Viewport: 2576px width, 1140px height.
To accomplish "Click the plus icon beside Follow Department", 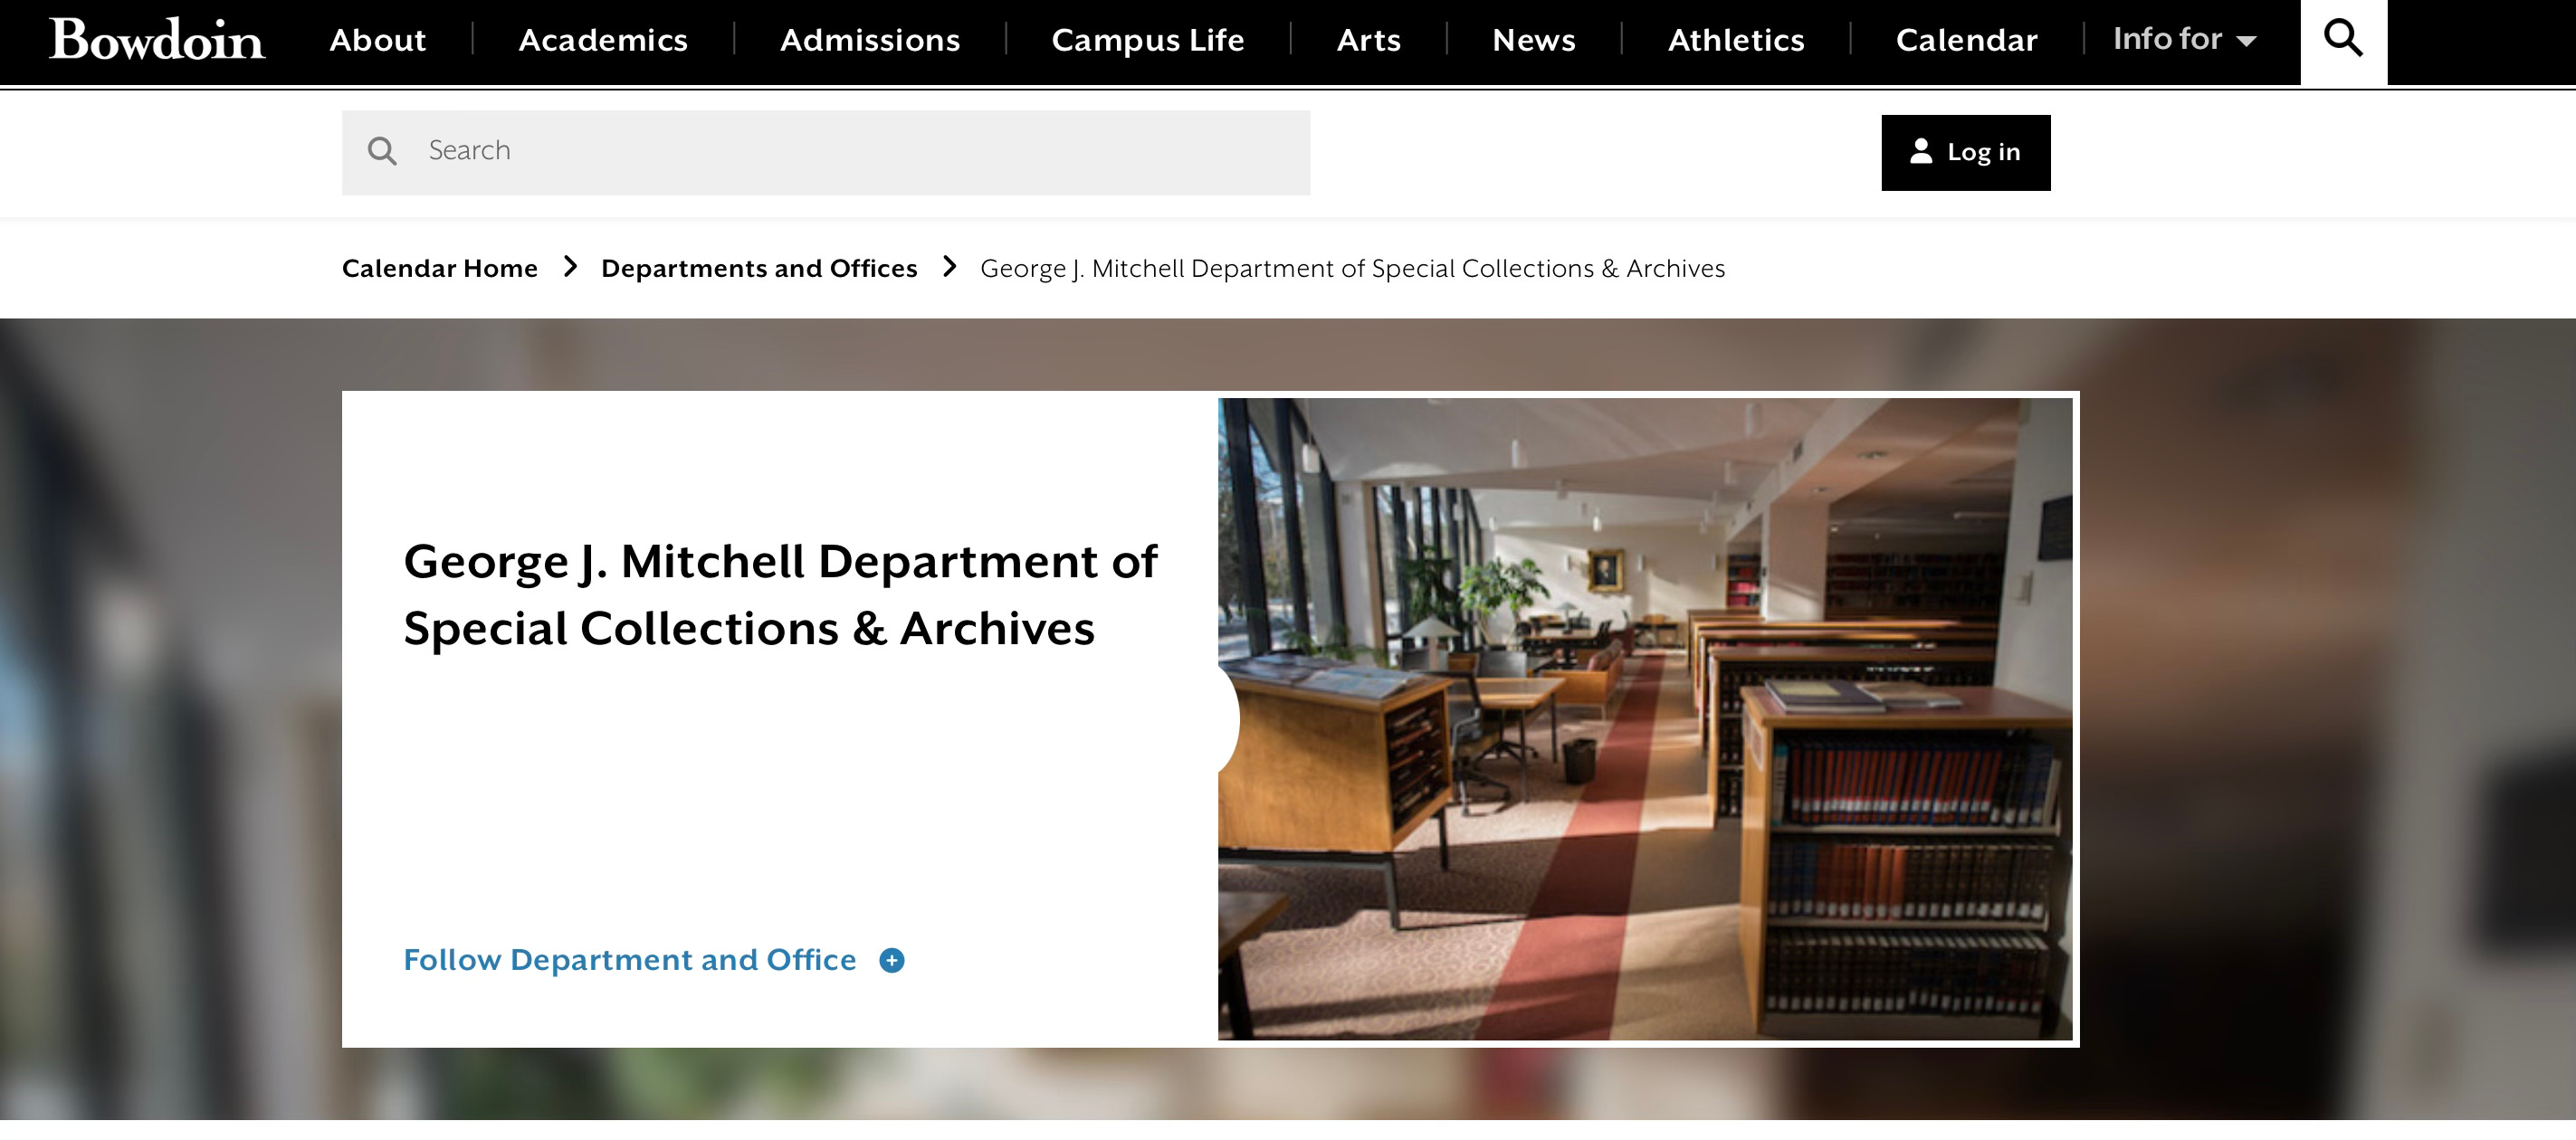I will coord(892,960).
